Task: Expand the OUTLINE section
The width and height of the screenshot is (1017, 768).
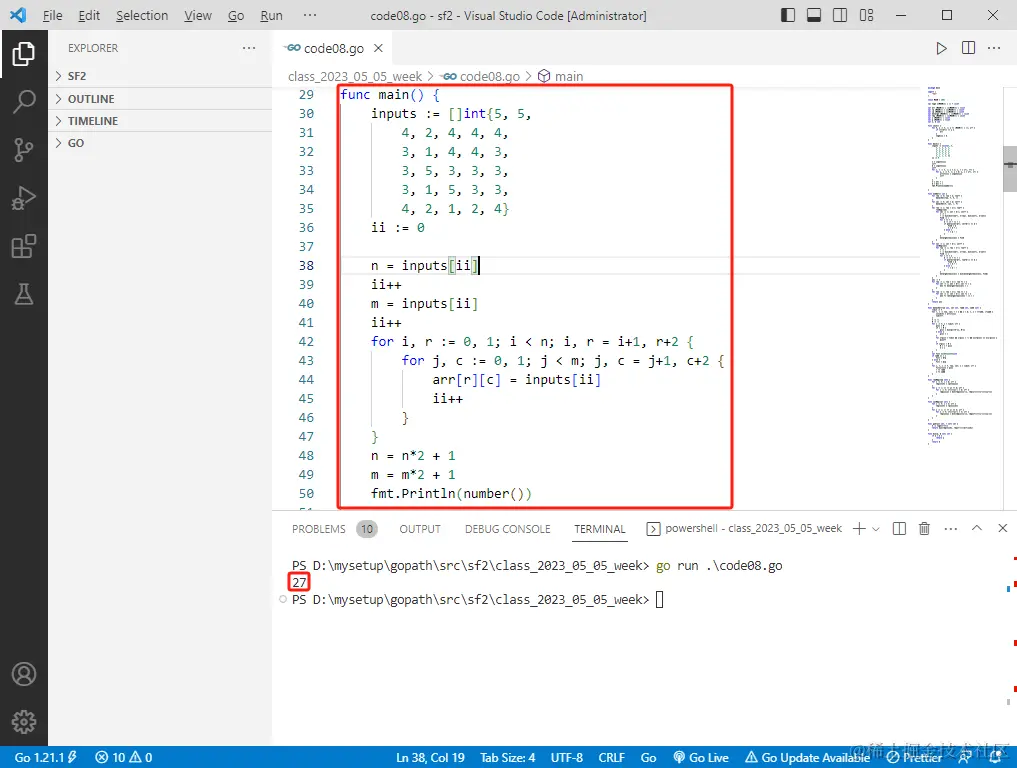Action: [x=160, y=99]
